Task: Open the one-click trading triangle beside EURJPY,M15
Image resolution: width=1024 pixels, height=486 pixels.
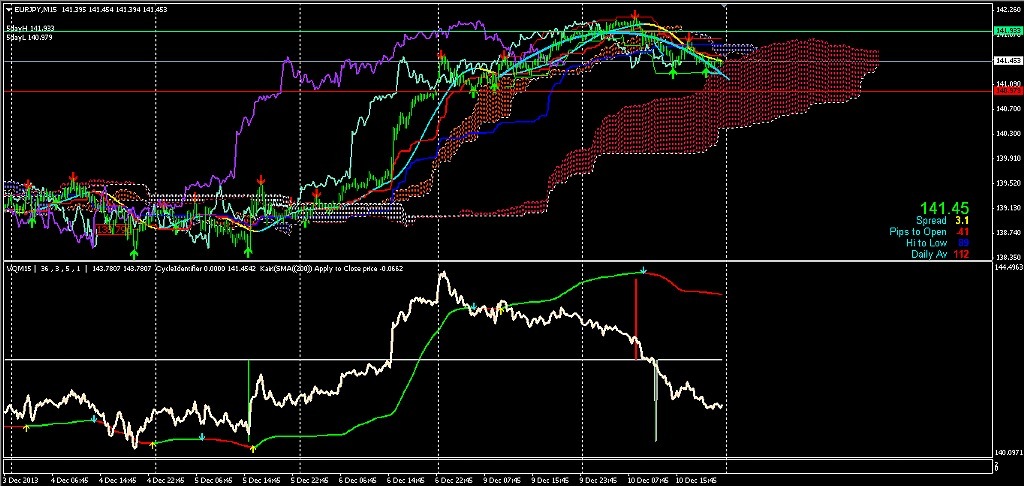Action: pyautogui.click(x=7, y=7)
